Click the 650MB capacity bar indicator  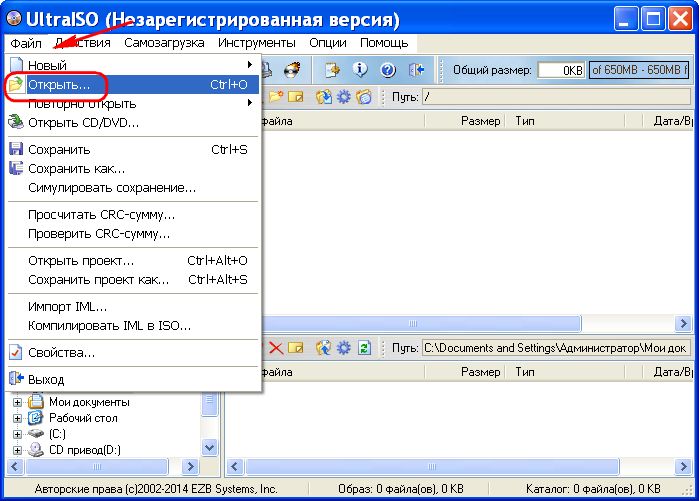pyautogui.click(x=638, y=70)
